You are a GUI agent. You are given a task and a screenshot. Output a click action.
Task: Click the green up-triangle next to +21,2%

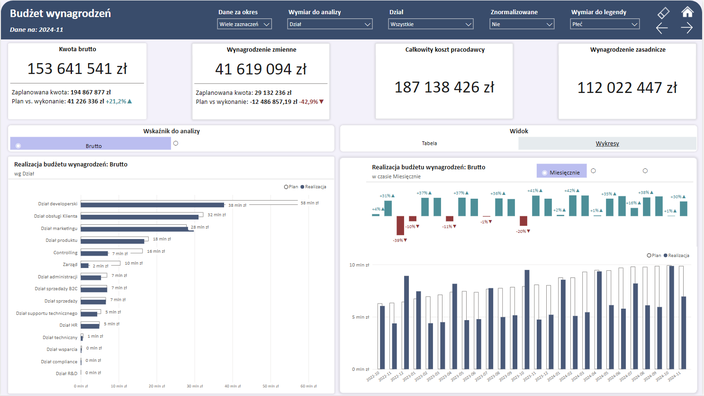(x=130, y=101)
